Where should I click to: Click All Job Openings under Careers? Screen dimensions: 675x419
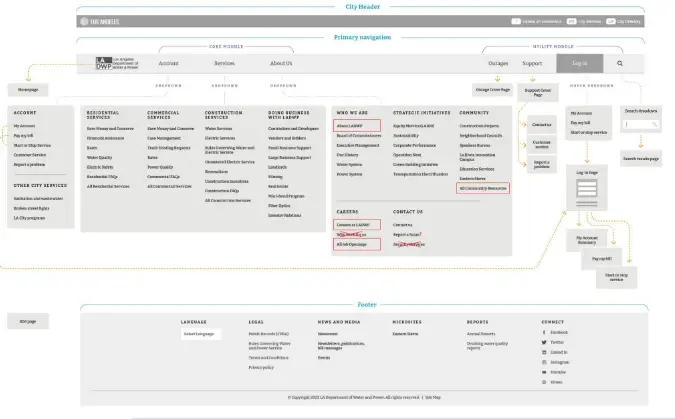pyautogui.click(x=357, y=245)
